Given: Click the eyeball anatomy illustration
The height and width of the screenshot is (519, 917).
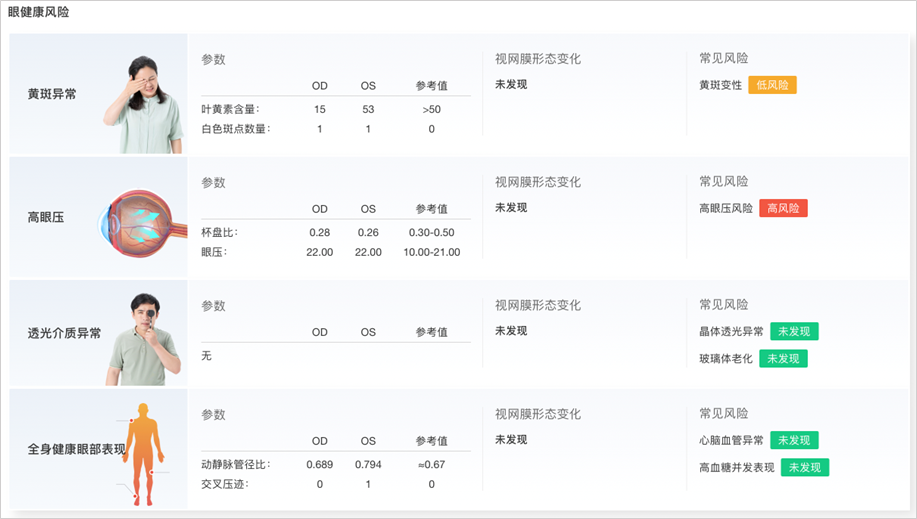Looking at the screenshot, I should pos(142,224).
